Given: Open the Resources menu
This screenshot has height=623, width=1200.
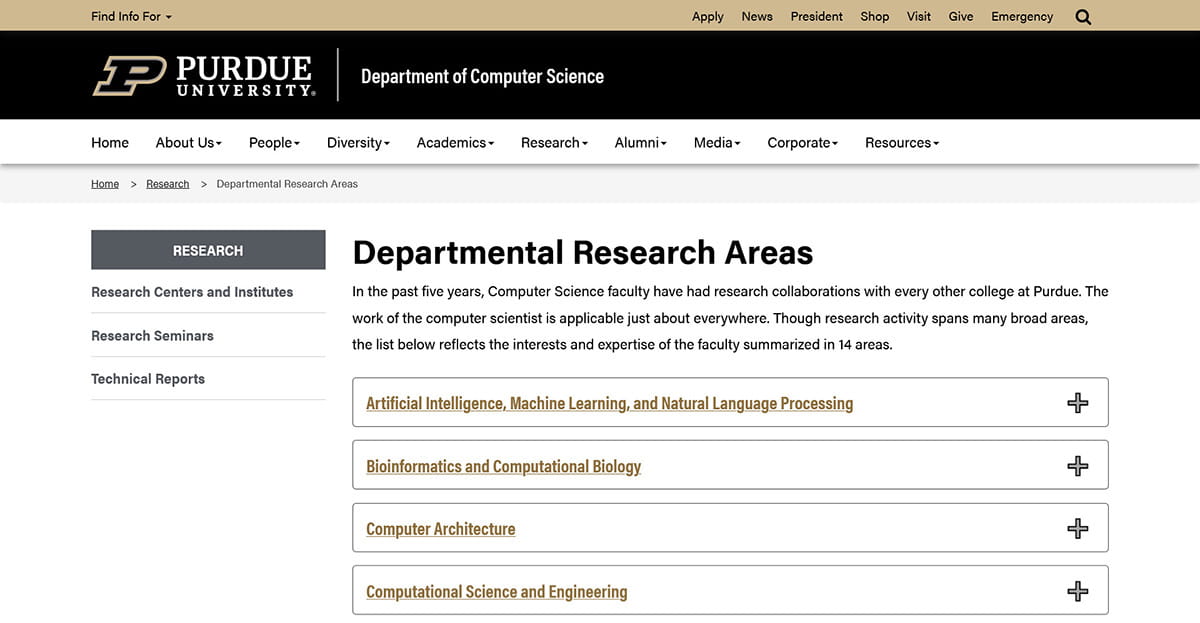Looking at the screenshot, I should click(901, 142).
